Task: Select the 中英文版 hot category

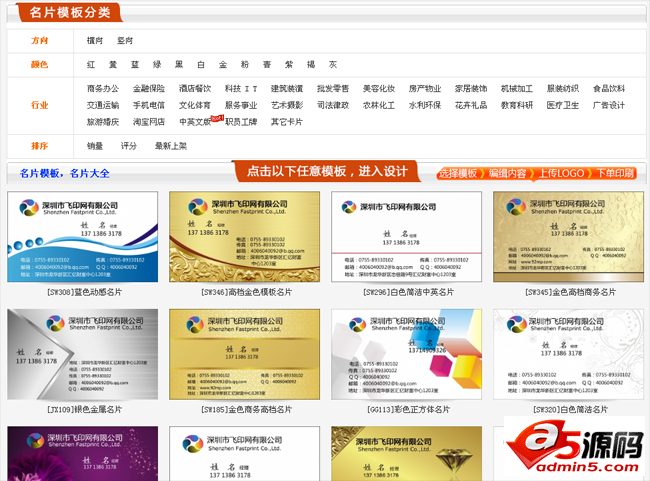Action: (x=195, y=122)
